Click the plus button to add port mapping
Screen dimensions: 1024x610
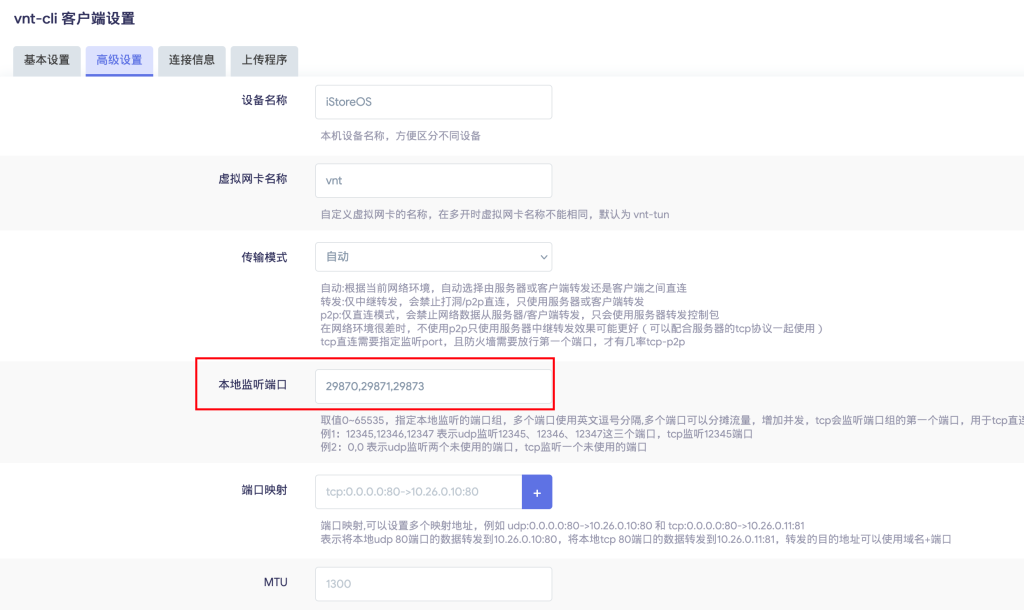(537, 492)
